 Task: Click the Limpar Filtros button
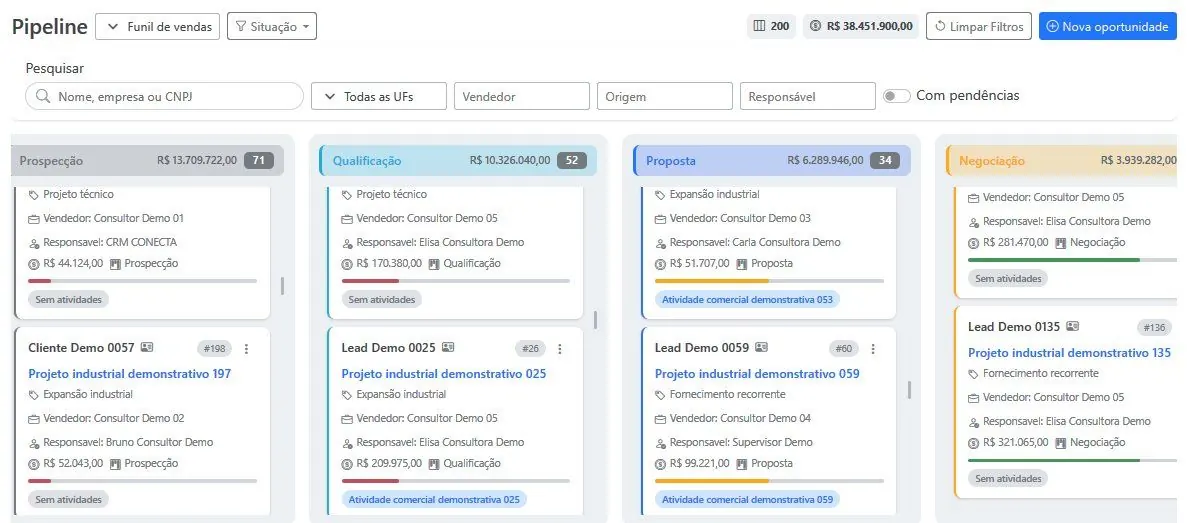click(x=979, y=26)
